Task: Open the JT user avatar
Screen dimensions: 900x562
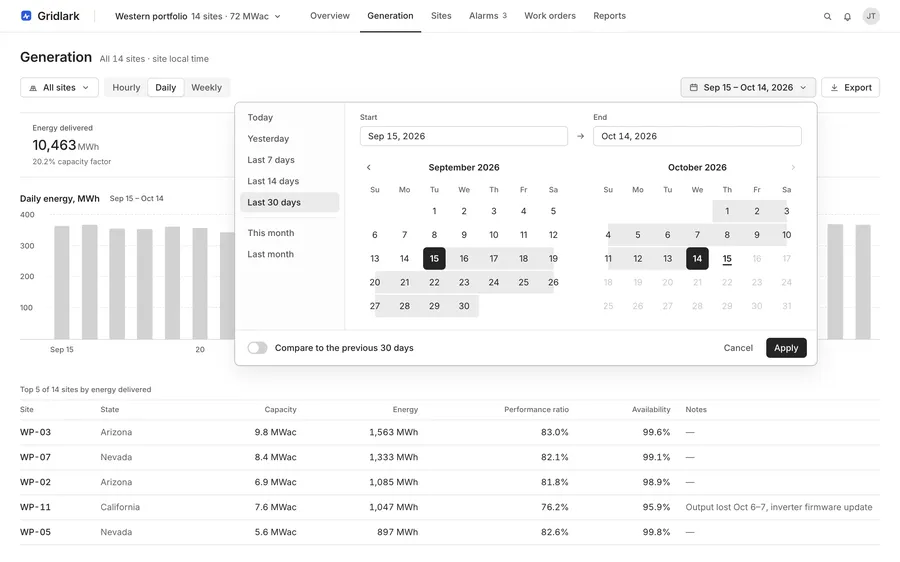Action: click(871, 16)
